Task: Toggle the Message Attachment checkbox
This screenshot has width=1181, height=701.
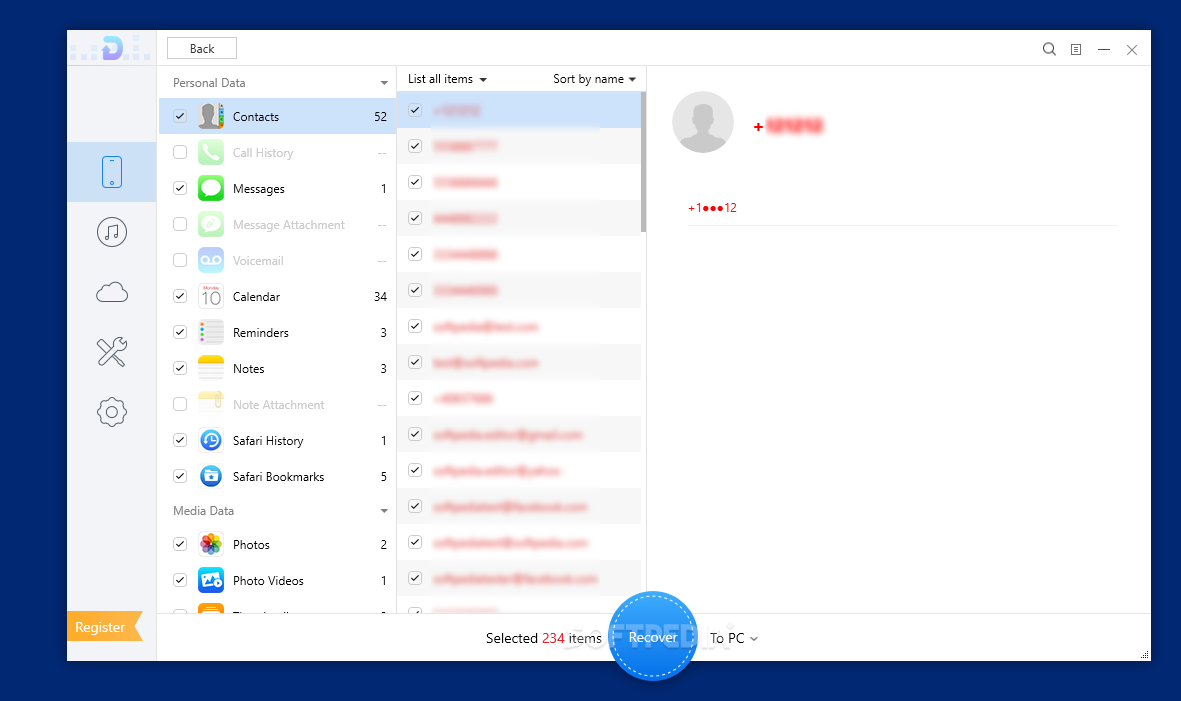Action: click(180, 224)
